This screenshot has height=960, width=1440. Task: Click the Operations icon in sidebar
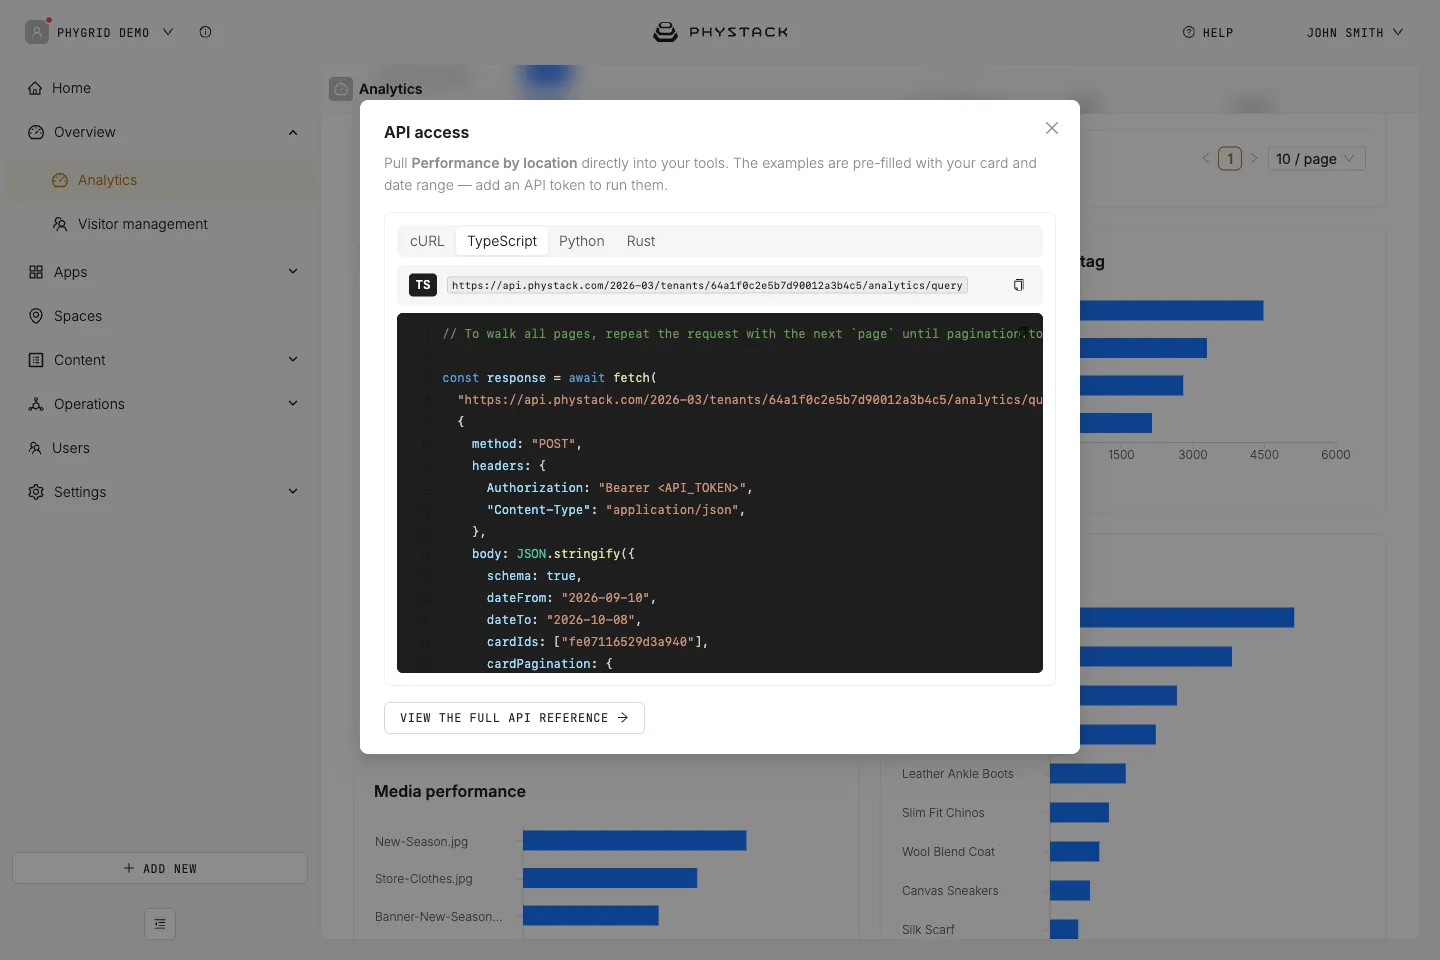pyautogui.click(x=36, y=404)
